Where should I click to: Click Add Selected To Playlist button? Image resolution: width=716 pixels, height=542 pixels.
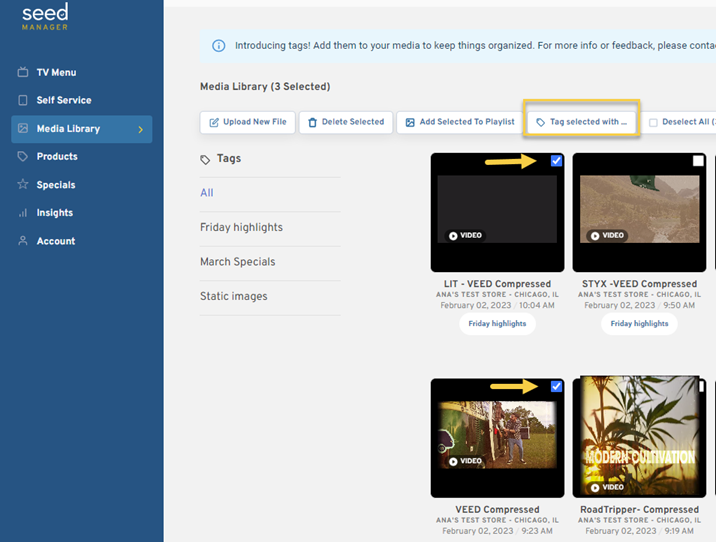pyautogui.click(x=460, y=122)
